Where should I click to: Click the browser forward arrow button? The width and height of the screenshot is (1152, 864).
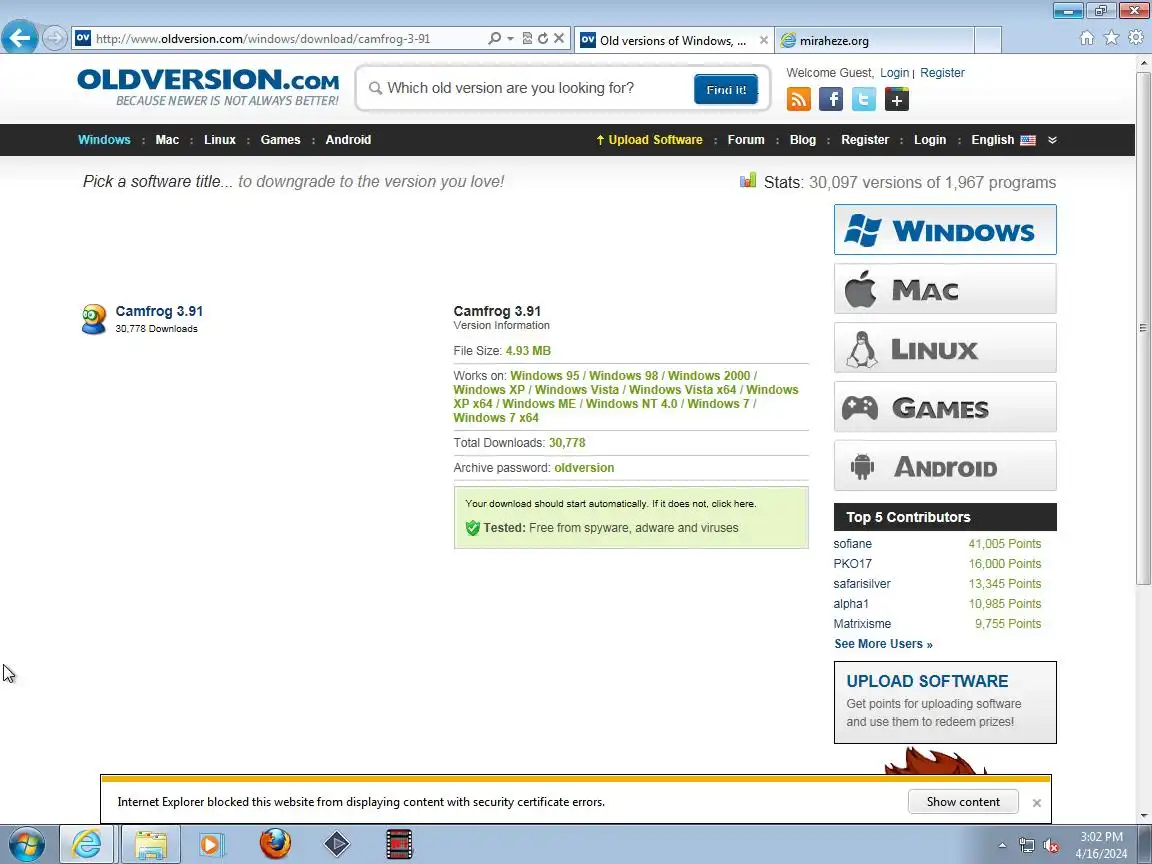[54, 38]
